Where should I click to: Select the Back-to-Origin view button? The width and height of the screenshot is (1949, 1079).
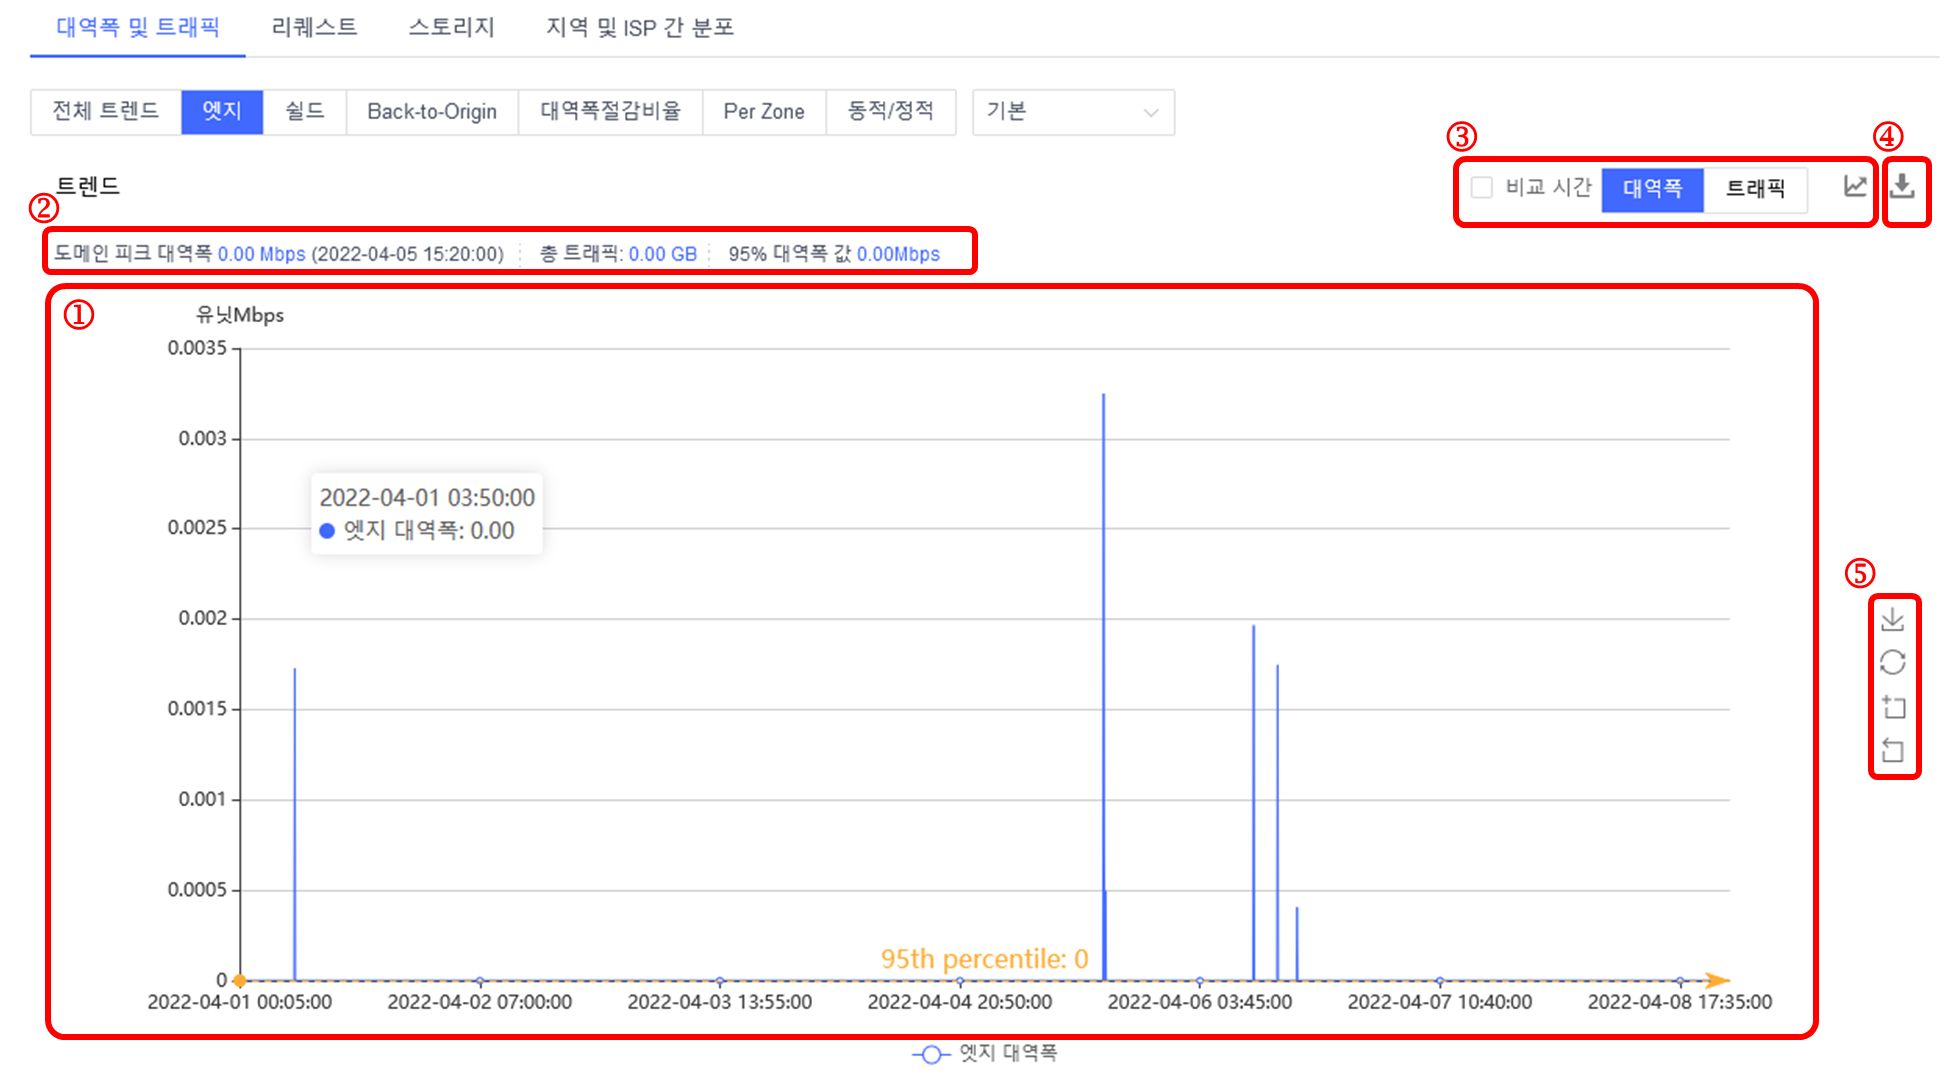click(432, 112)
